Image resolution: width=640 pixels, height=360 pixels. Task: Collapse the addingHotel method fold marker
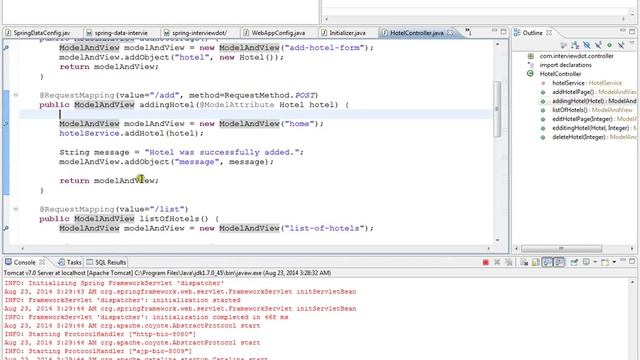point(16,95)
